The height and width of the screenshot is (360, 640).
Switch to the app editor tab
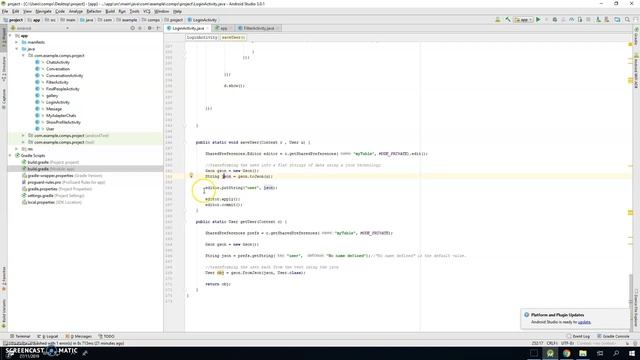pyautogui.click(x=224, y=28)
